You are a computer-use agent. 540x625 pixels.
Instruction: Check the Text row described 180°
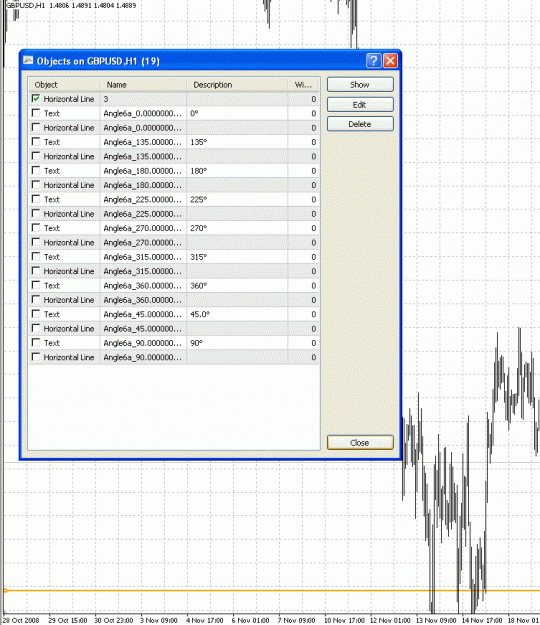coord(36,170)
